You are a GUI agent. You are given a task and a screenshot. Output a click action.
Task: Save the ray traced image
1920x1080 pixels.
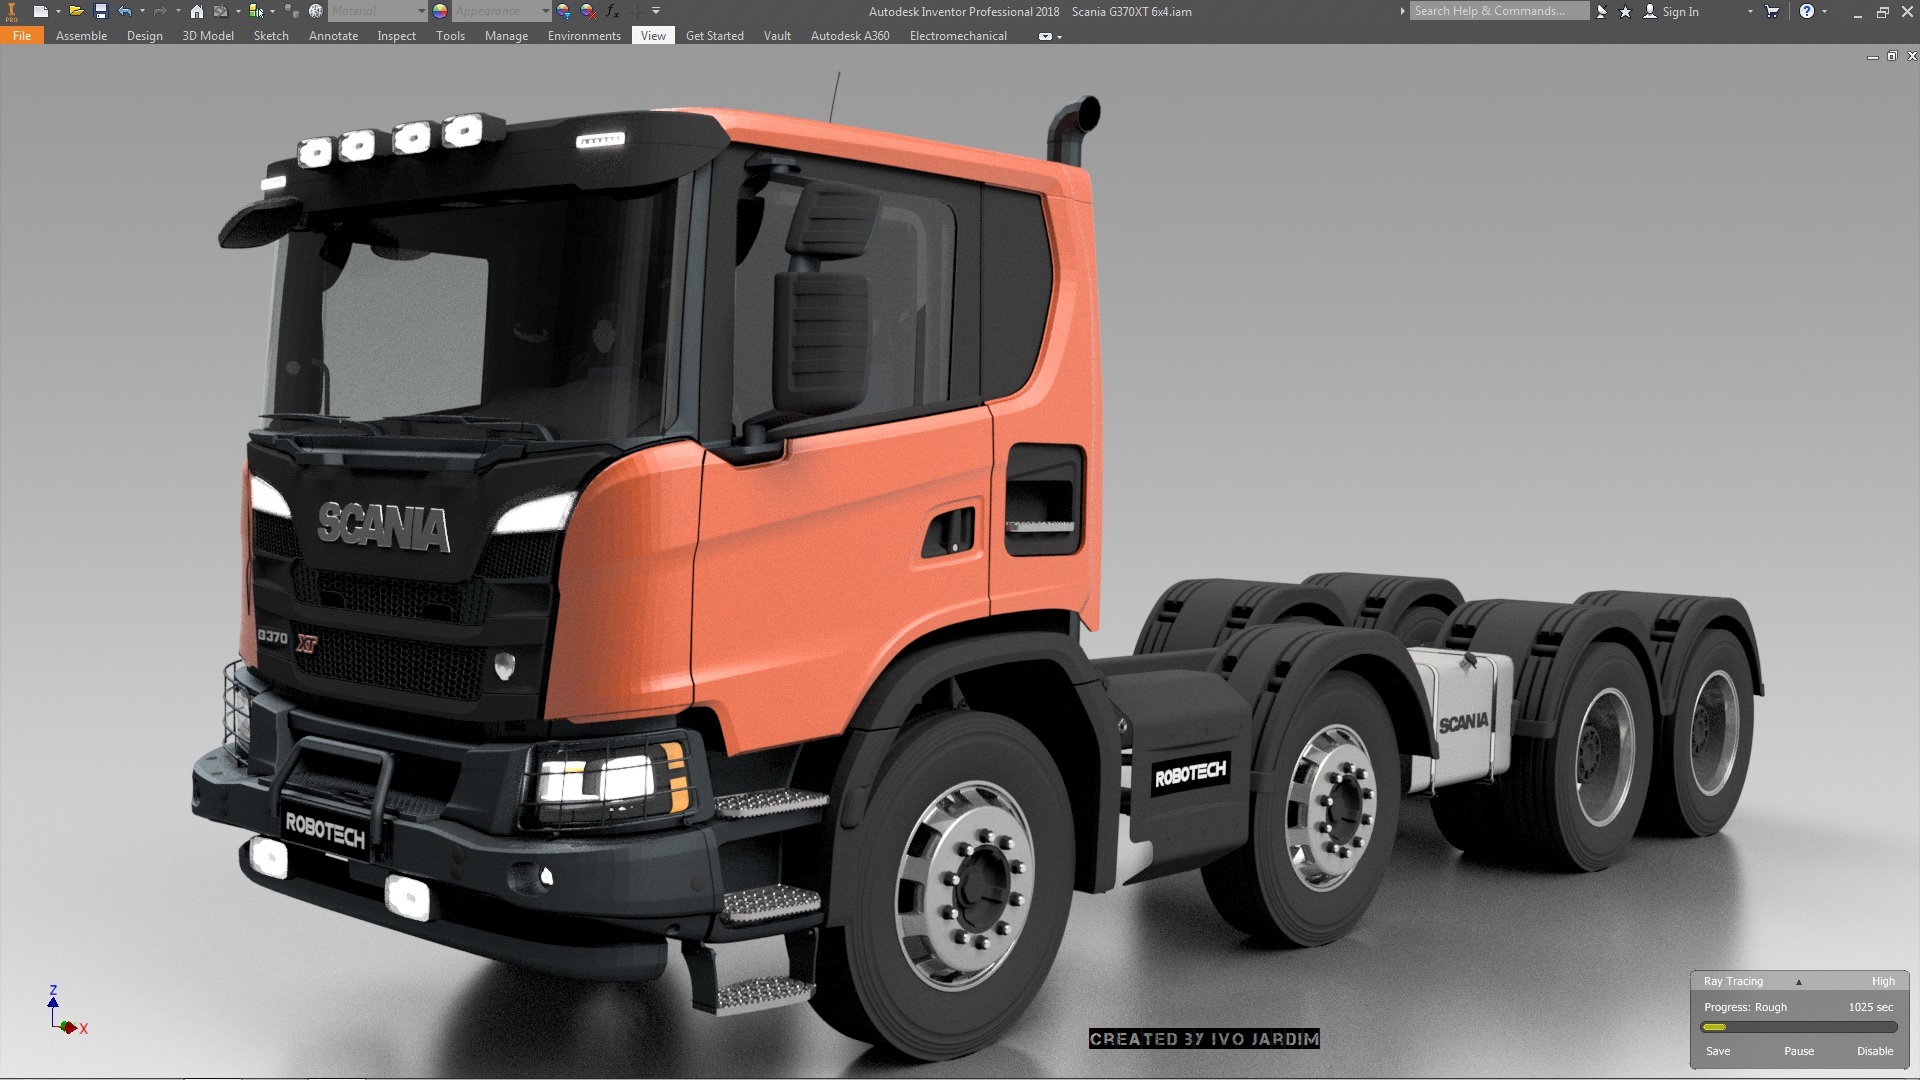click(x=1718, y=1051)
